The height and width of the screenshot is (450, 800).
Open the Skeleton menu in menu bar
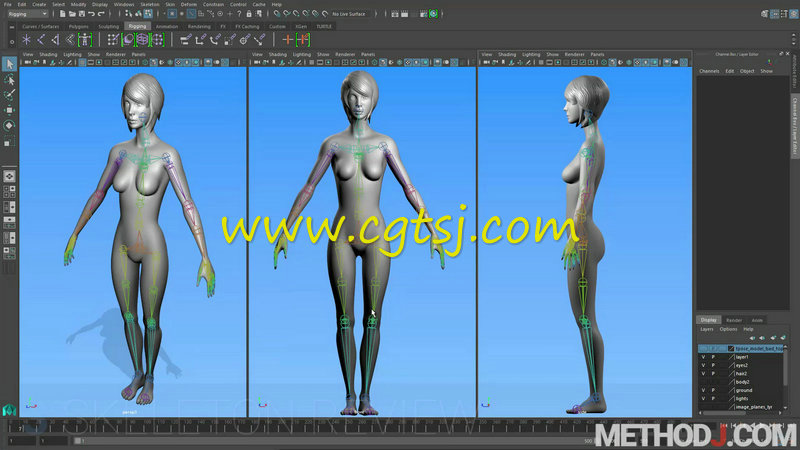149,4
